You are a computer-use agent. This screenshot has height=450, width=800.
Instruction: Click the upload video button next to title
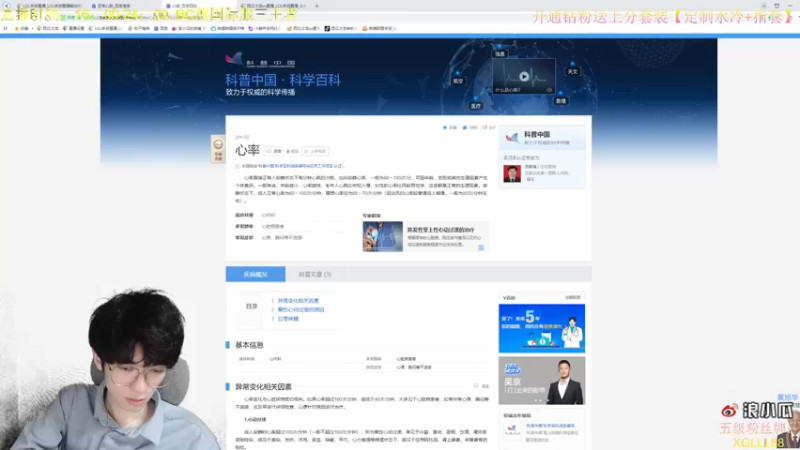point(315,151)
